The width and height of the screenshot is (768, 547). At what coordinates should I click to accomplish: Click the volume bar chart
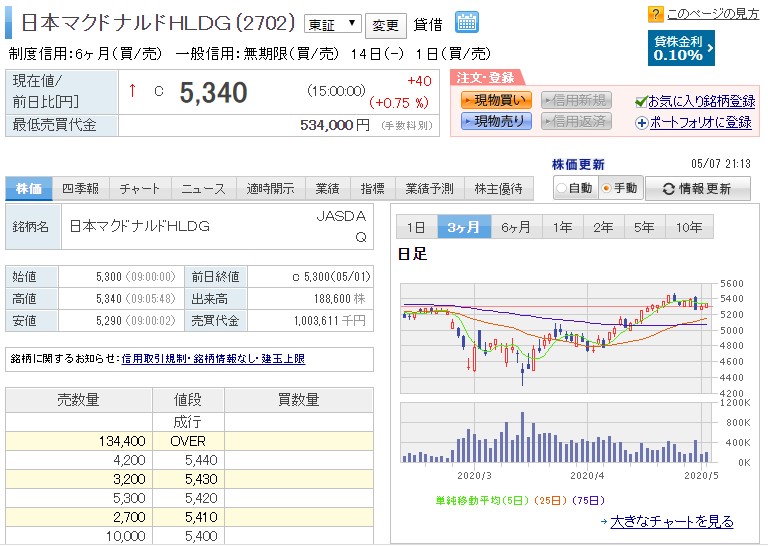[557, 432]
